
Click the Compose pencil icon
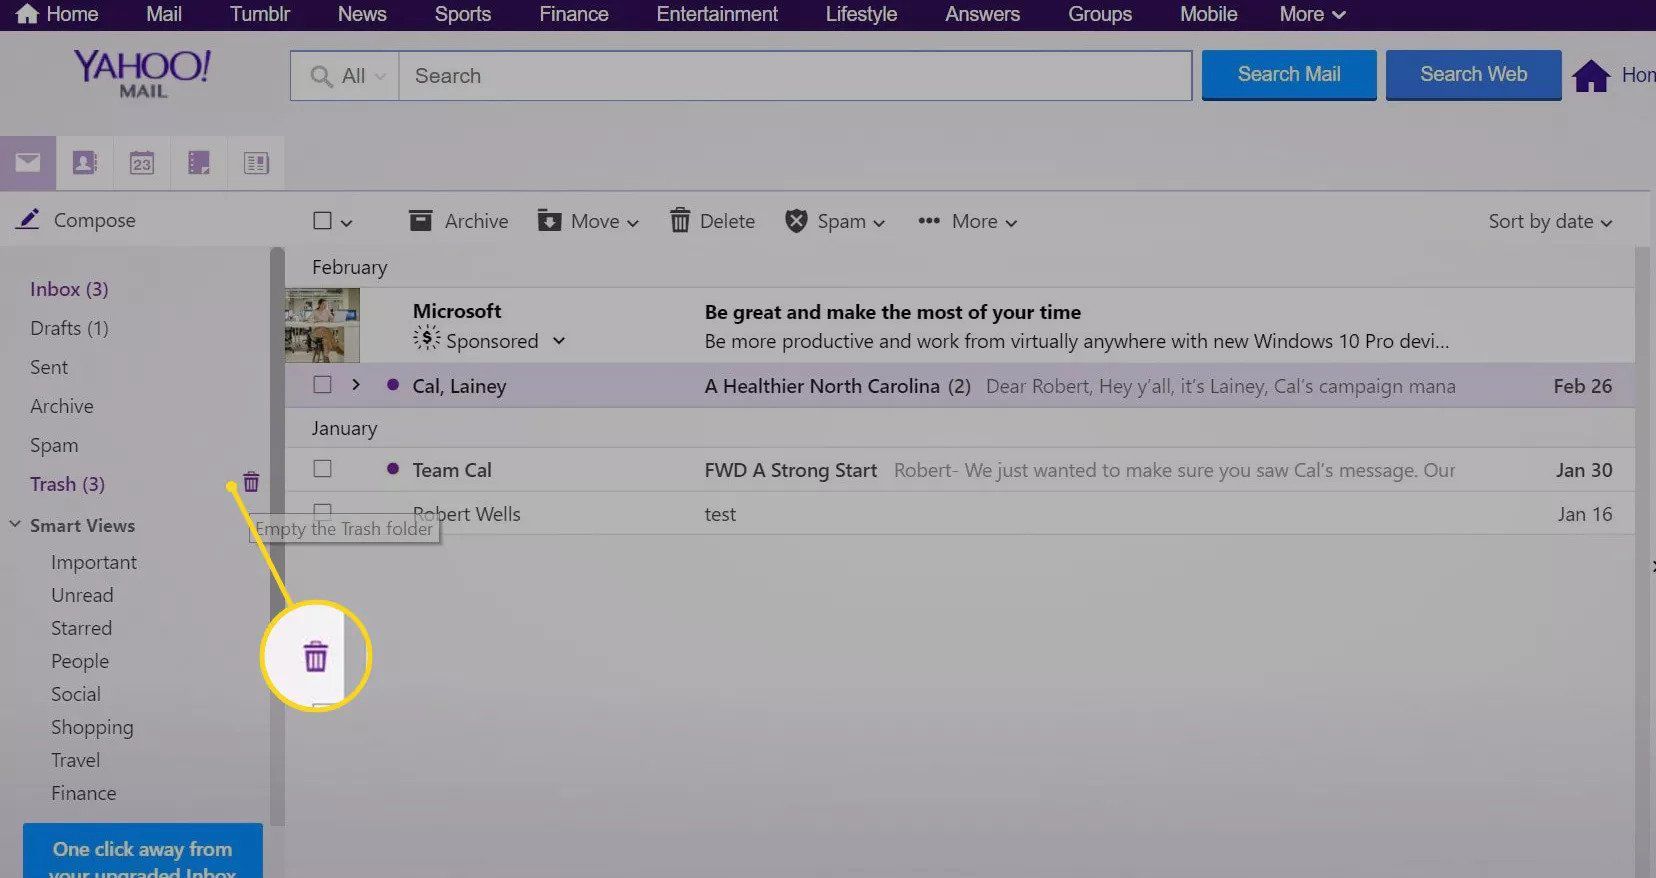tap(28, 219)
